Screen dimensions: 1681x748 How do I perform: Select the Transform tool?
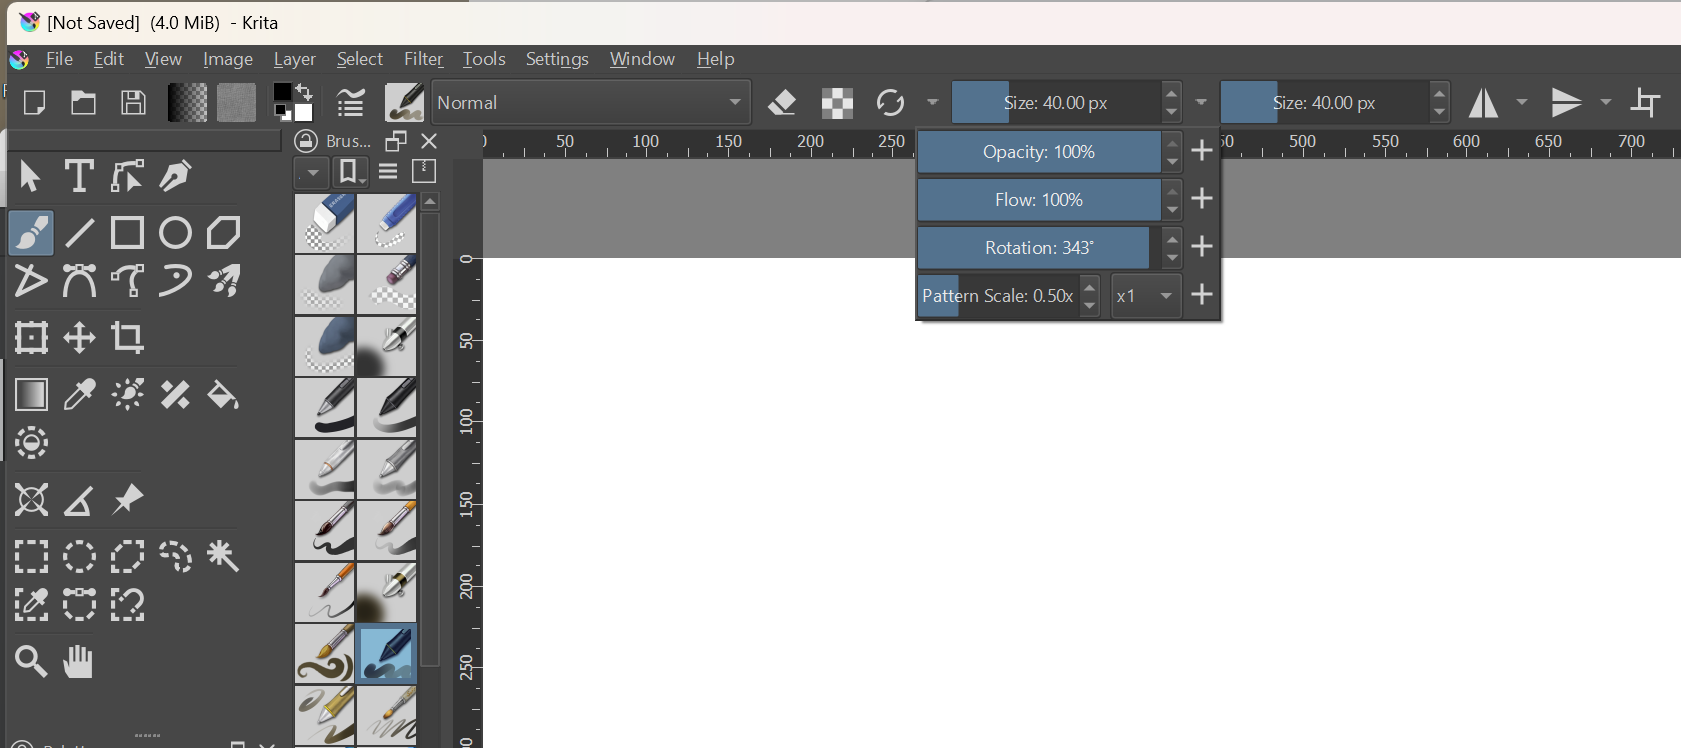tap(31, 338)
